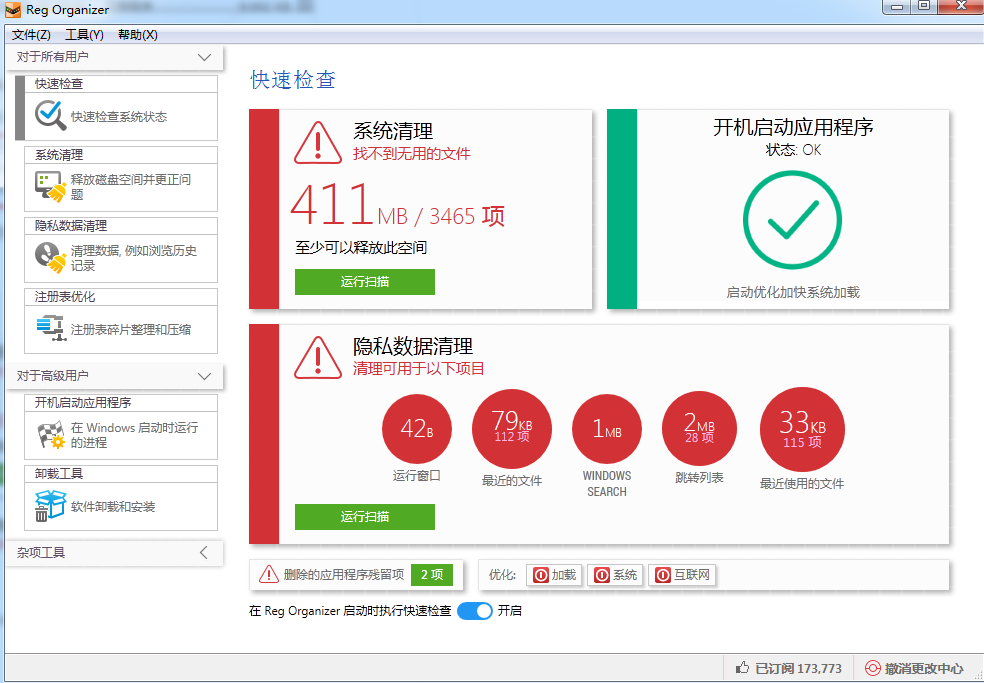Click 至少可以释放此空间 text
984x683 pixels.
tap(361, 247)
